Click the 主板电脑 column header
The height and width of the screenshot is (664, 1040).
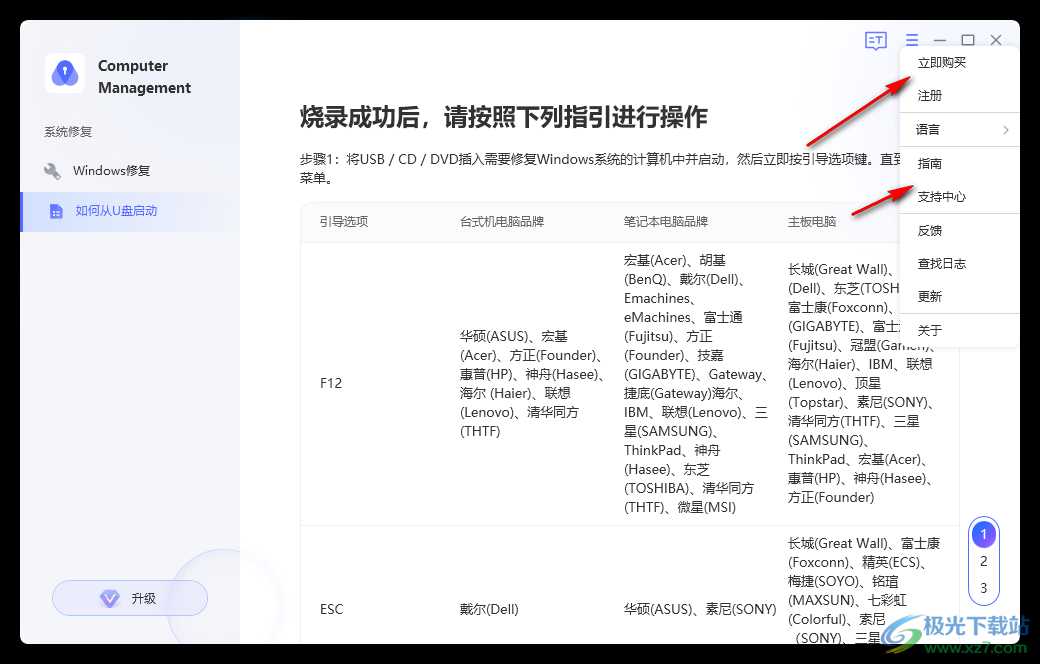[812, 222]
